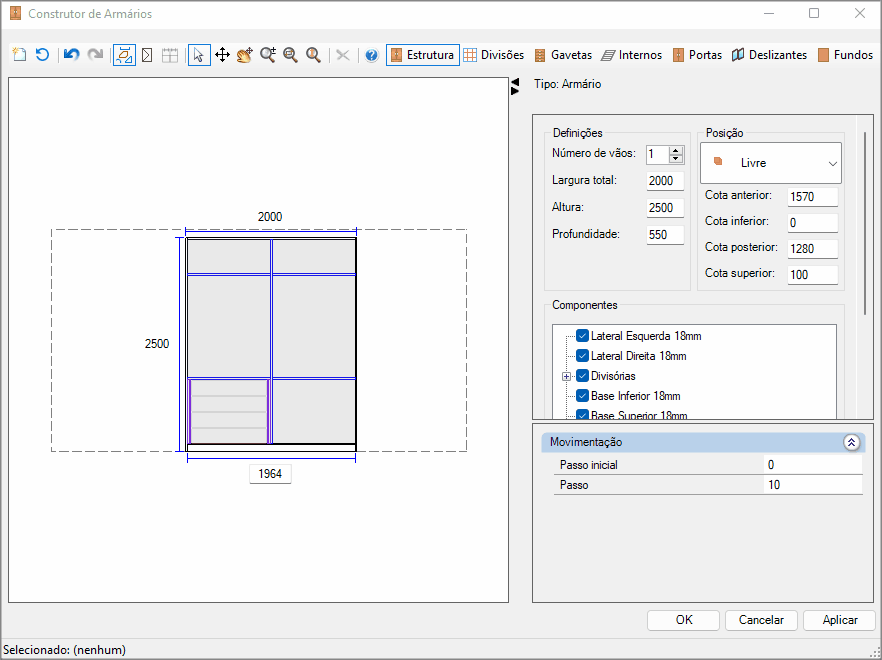Click the properties panel vertical scrollbar
The width and height of the screenshot is (882, 660).
[865, 225]
